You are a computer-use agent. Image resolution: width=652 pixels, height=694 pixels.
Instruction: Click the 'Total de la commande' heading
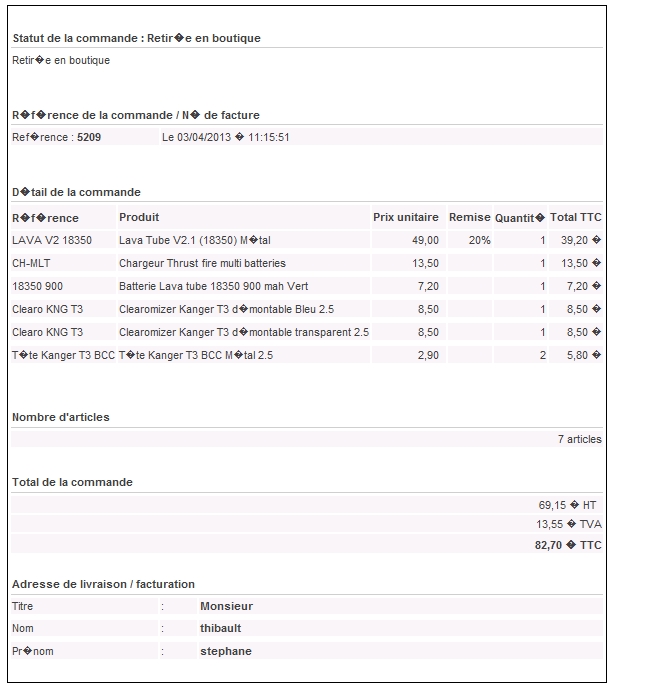[72, 482]
